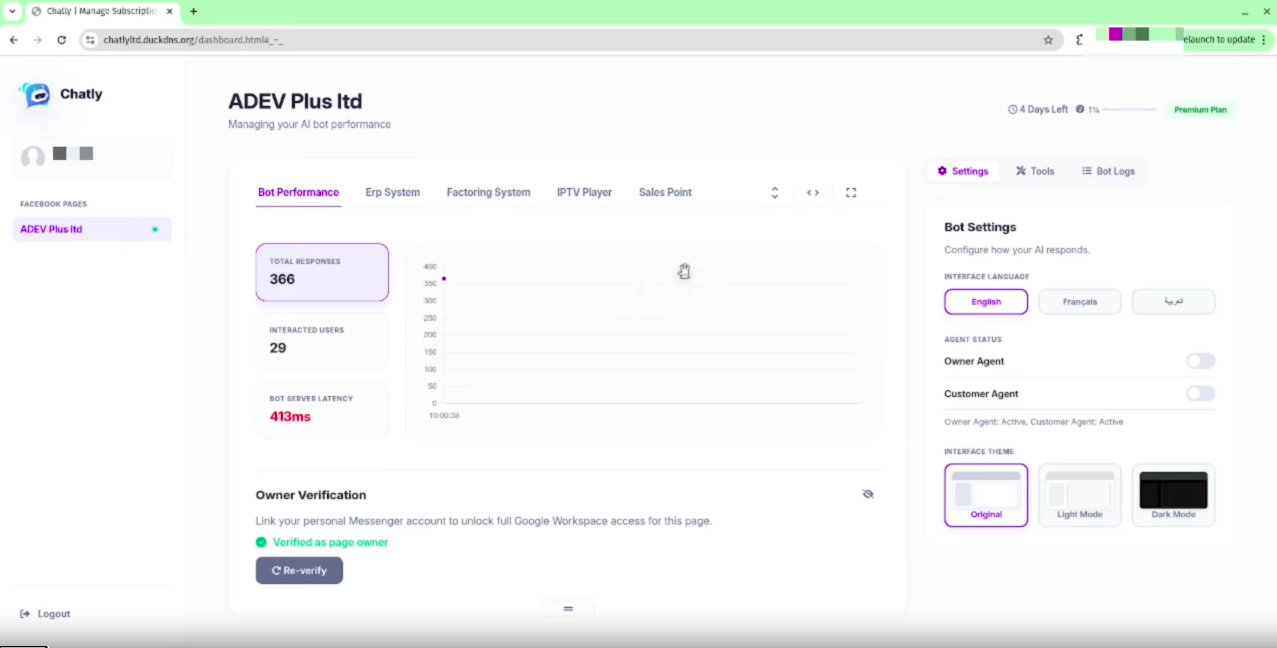Click the 1% usage progress bar
This screenshot has height=648, width=1277.
pos(1130,110)
